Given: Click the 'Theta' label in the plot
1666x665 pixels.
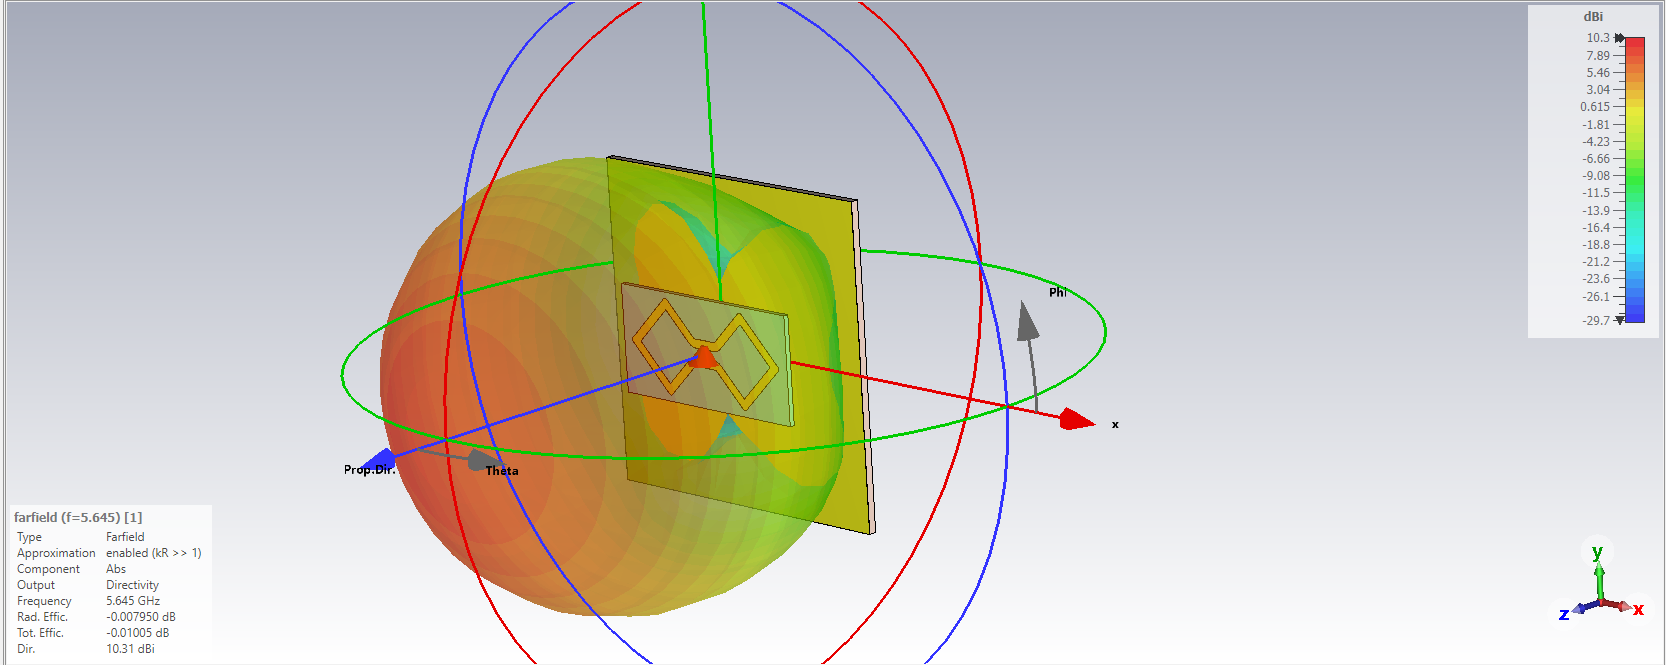Looking at the screenshot, I should click(x=502, y=470).
